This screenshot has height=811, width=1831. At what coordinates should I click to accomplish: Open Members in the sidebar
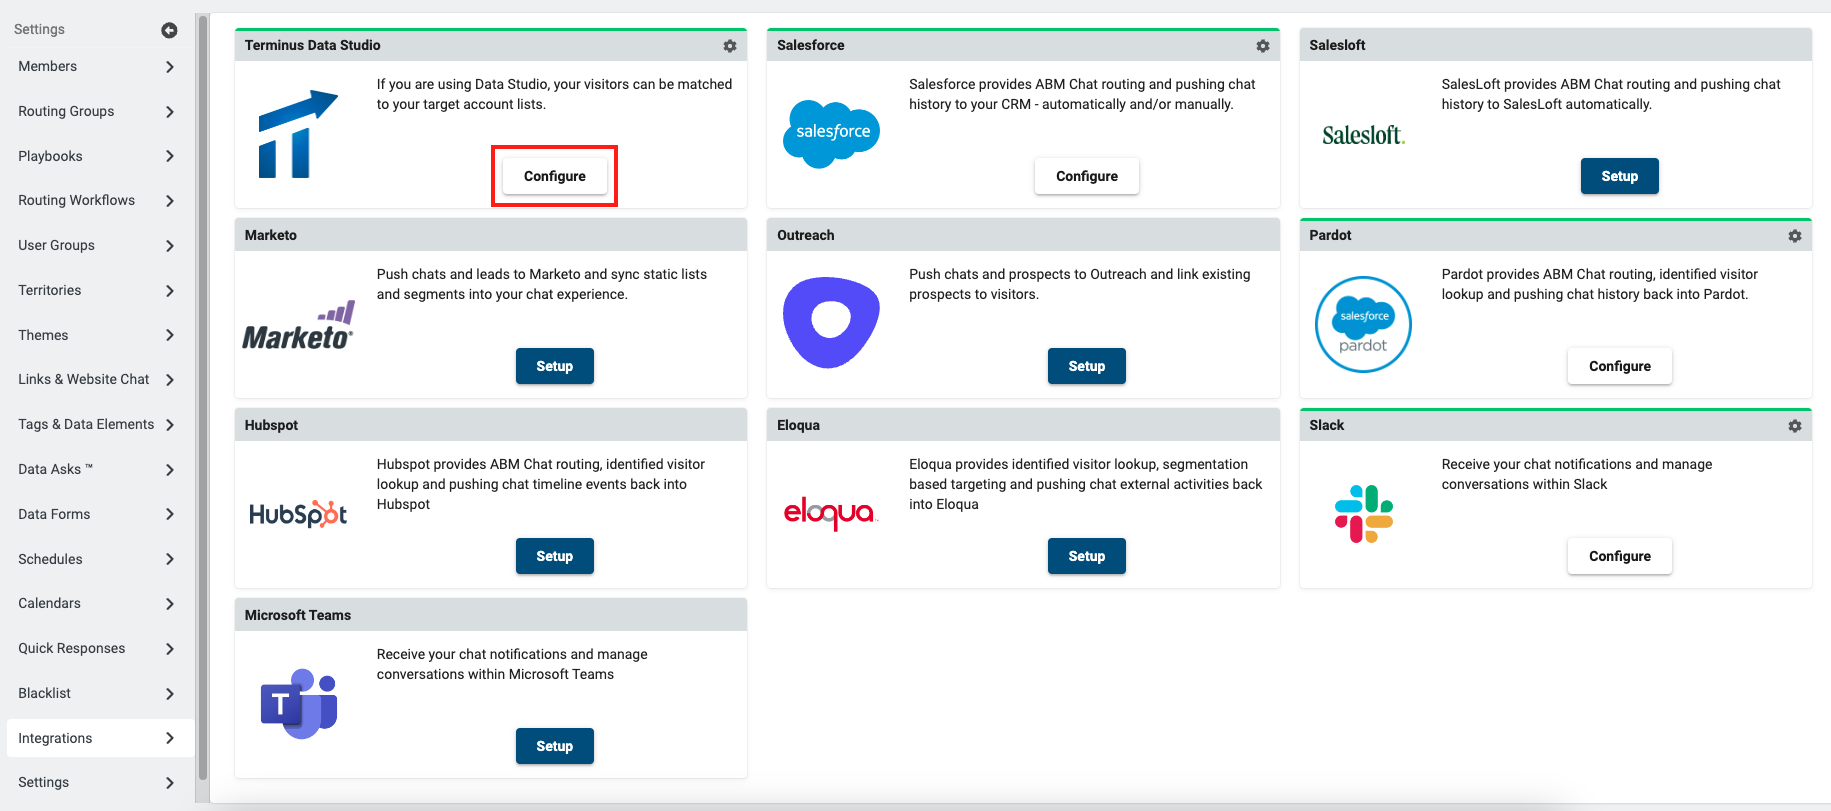98,67
